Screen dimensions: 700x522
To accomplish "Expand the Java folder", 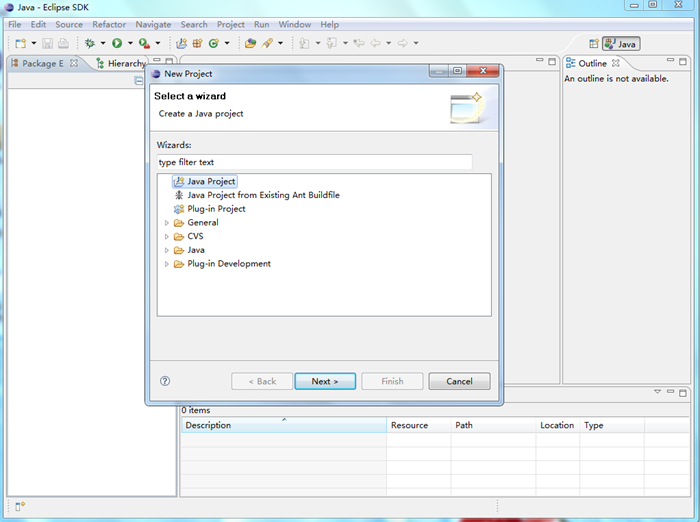I will pyautogui.click(x=167, y=251).
